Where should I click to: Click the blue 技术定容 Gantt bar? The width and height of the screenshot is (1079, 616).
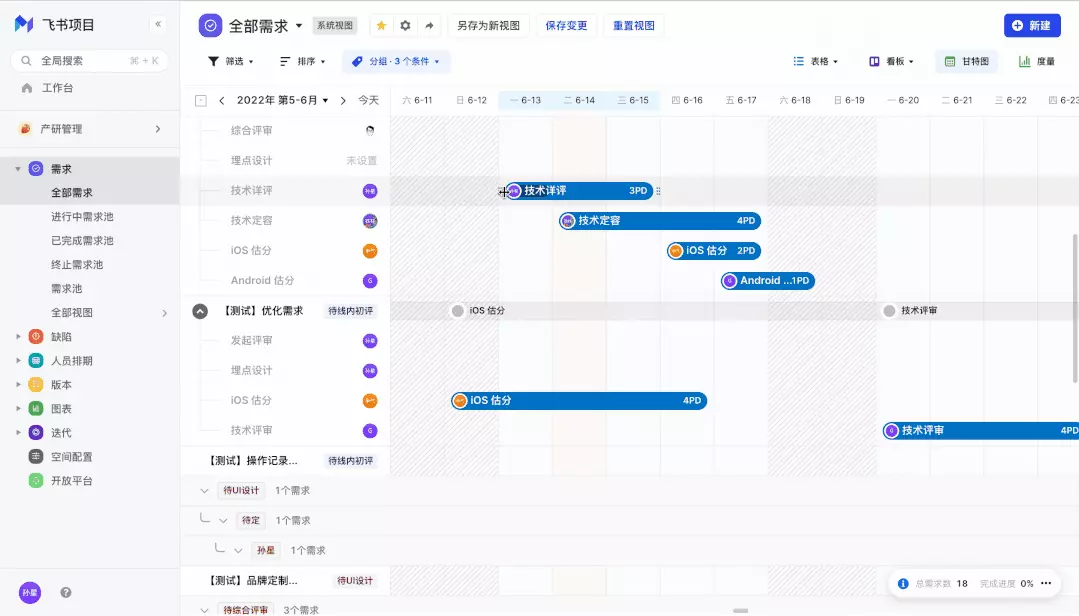click(x=660, y=221)
